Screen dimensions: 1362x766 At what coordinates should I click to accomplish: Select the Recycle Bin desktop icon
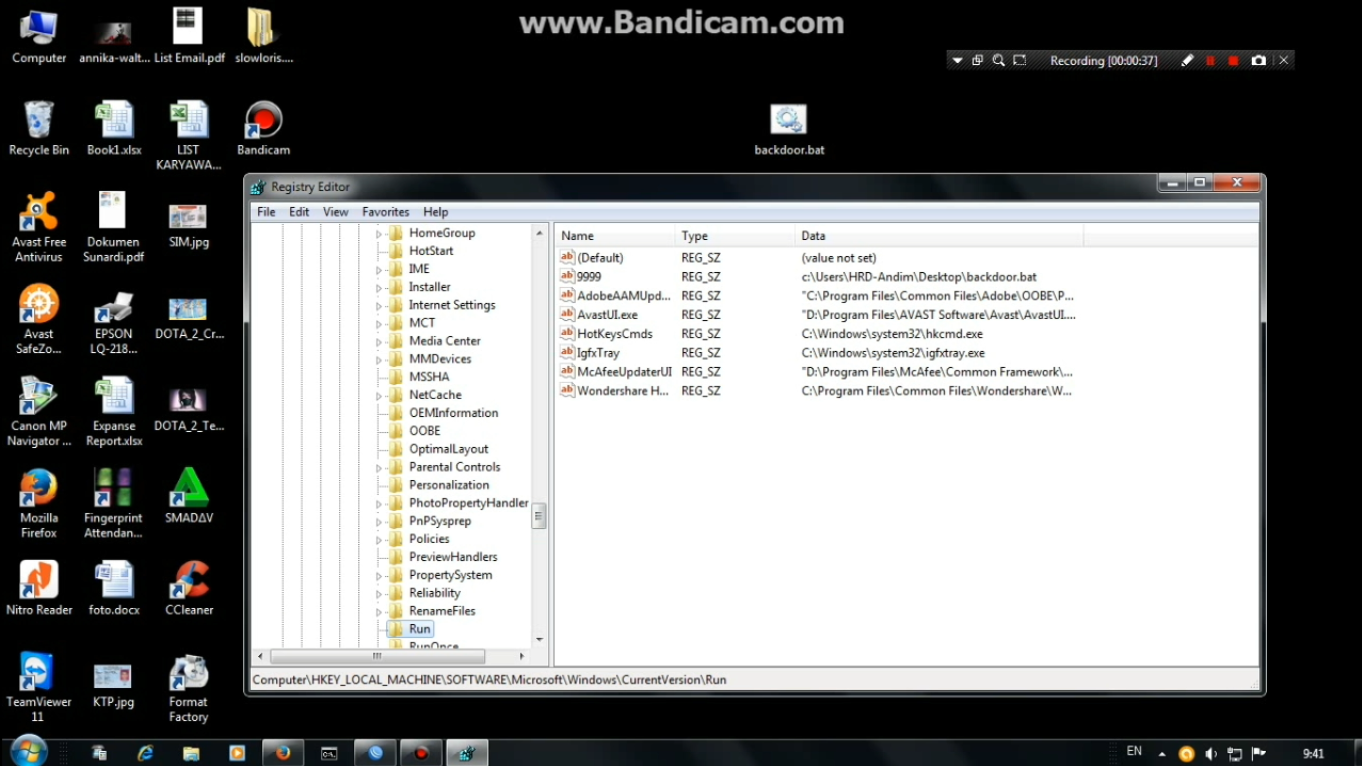(39, 129)
